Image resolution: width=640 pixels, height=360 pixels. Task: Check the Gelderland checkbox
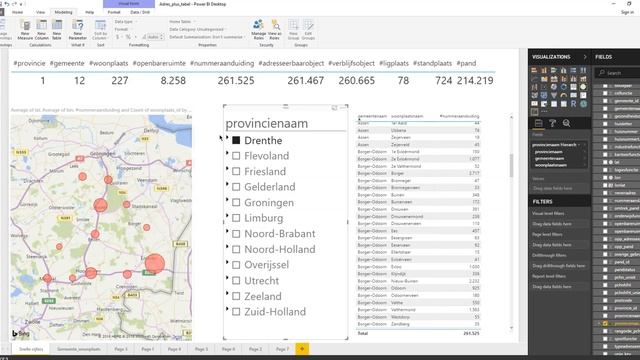click(236, 187)
